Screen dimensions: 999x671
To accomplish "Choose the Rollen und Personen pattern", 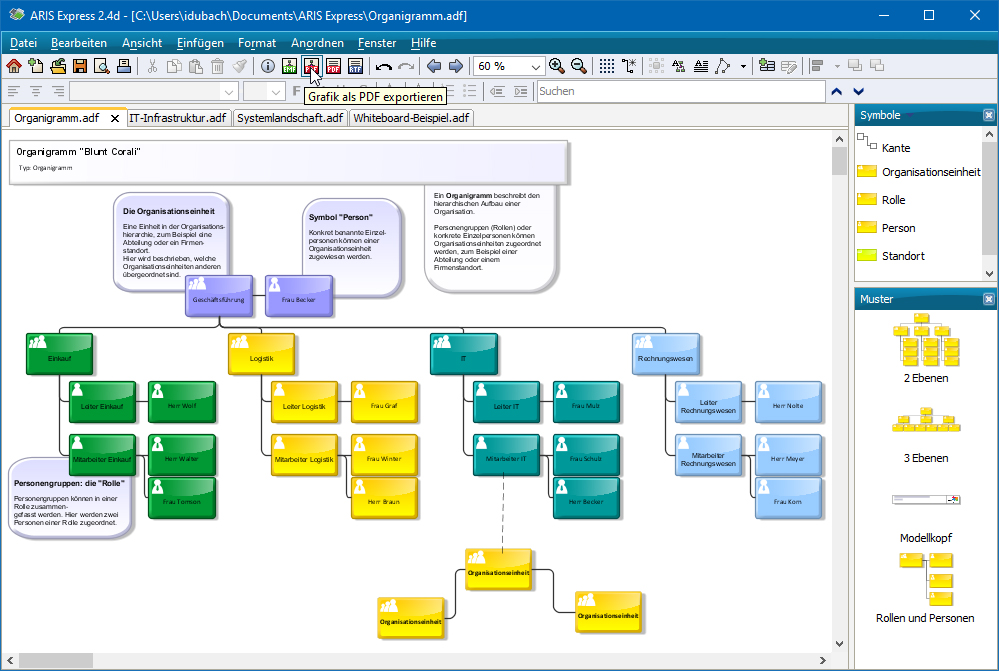I will point(926,579).
